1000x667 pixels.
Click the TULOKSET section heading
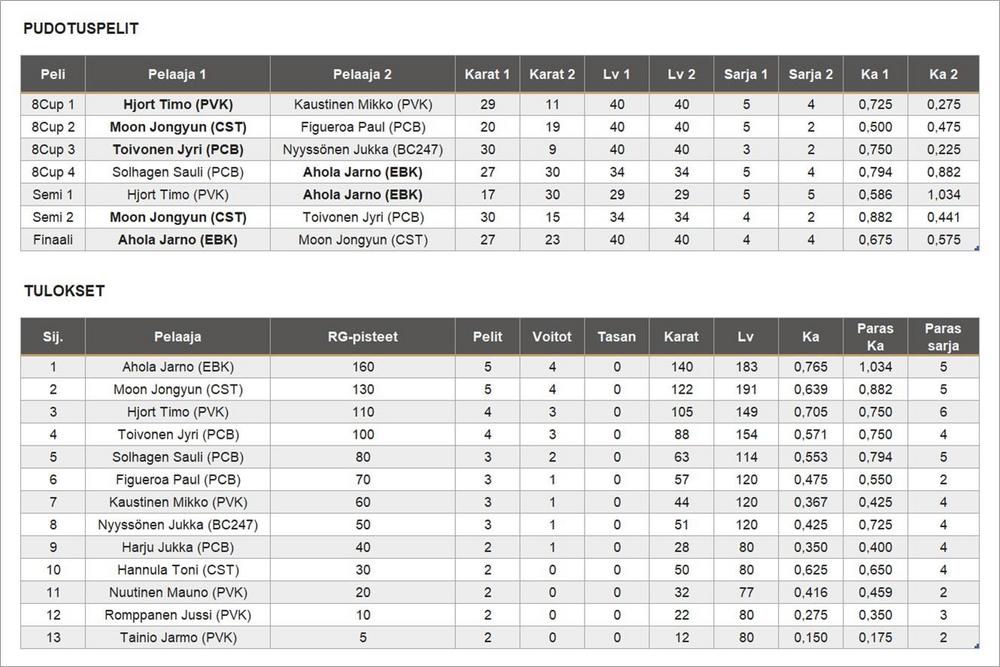pyautogui.click(x=65, y=291)
